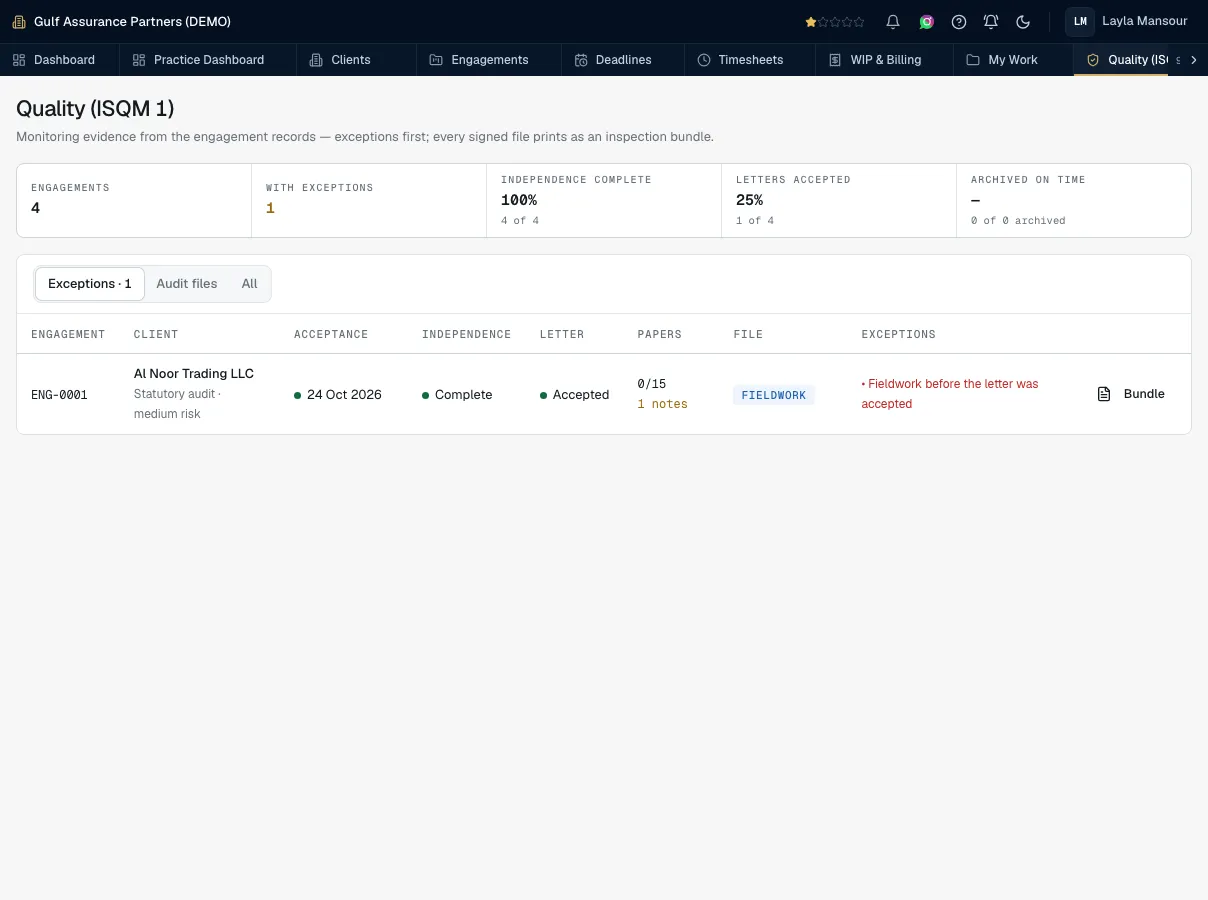Click the FILE column header
The width and height of the screenshot is (1208, 900).
748,334
